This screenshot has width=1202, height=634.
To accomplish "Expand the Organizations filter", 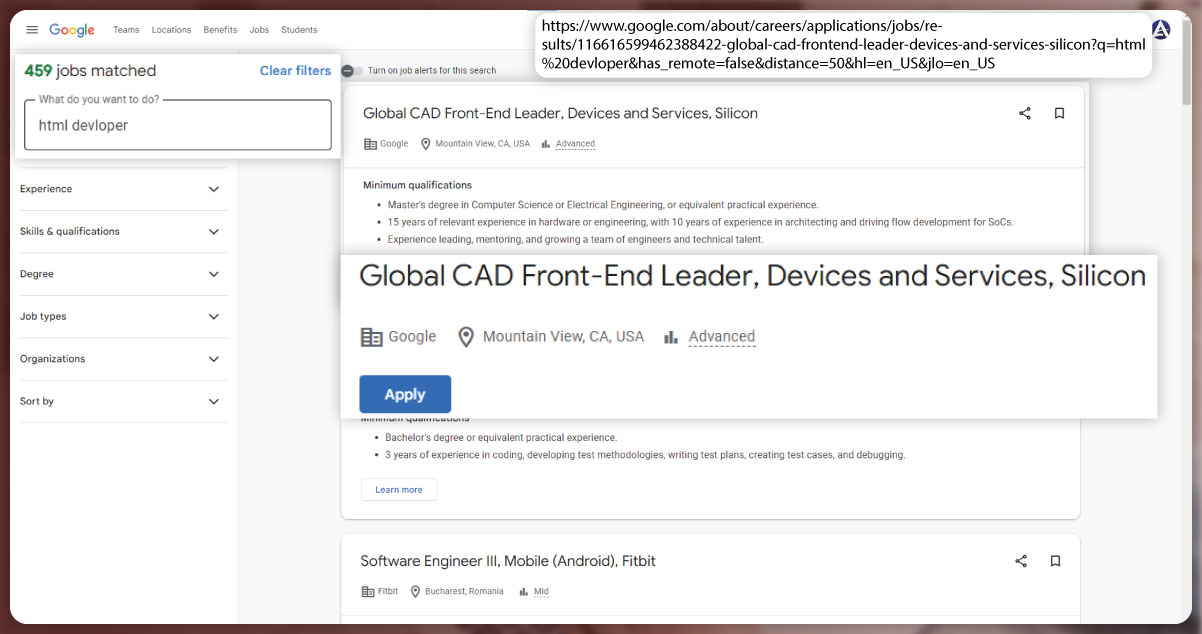I will pyautogui.click(x=124, y=359).
